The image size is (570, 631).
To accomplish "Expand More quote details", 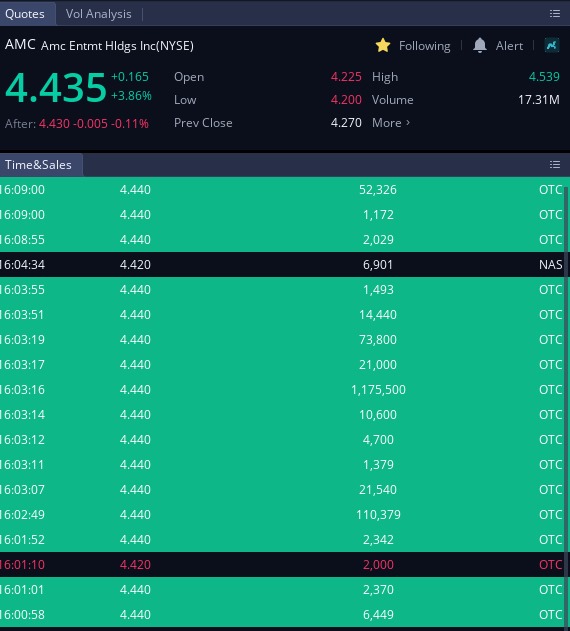I will (x=391, y=123).
